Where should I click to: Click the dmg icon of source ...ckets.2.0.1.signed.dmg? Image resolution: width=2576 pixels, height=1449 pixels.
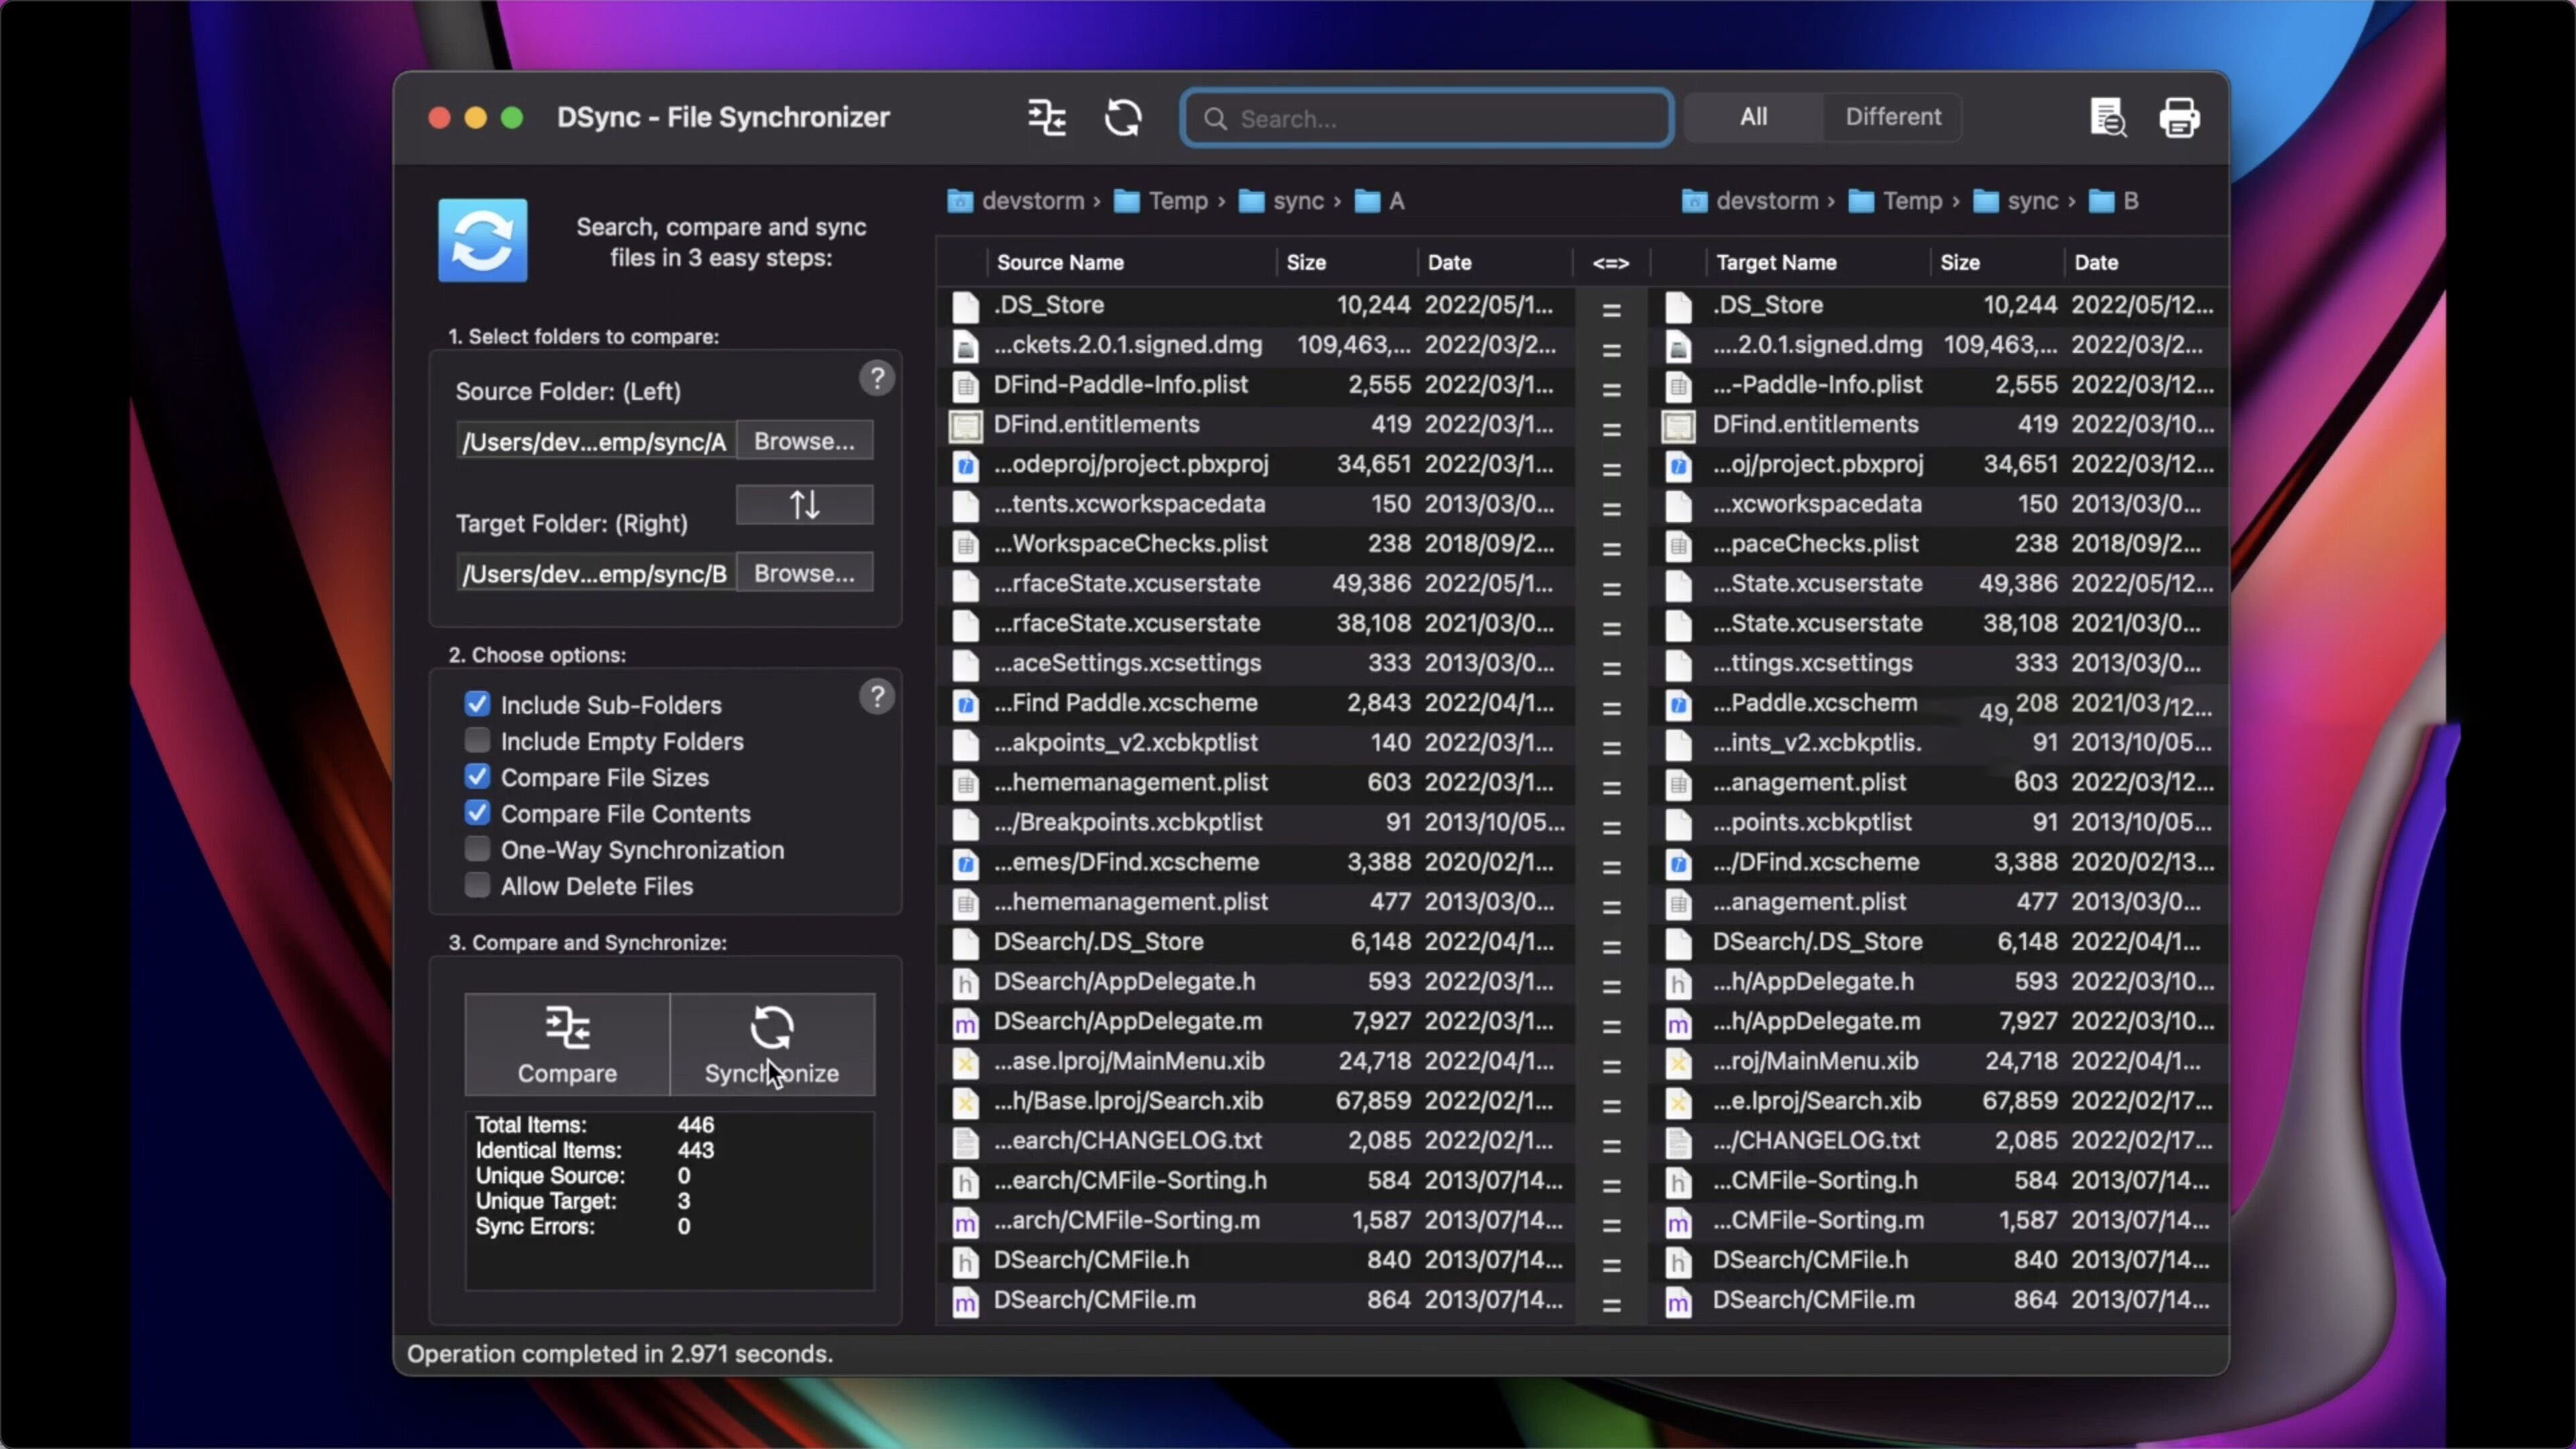[965, 346]
